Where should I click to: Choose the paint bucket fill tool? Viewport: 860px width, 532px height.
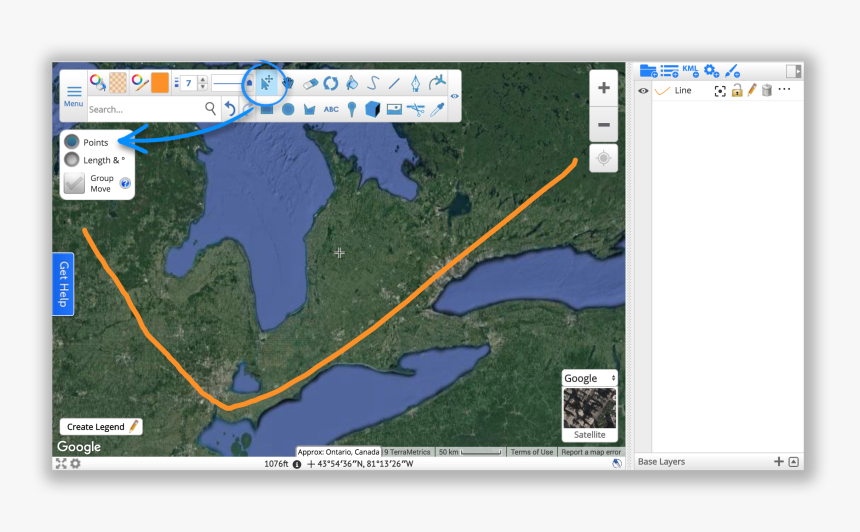pos(351,83)
